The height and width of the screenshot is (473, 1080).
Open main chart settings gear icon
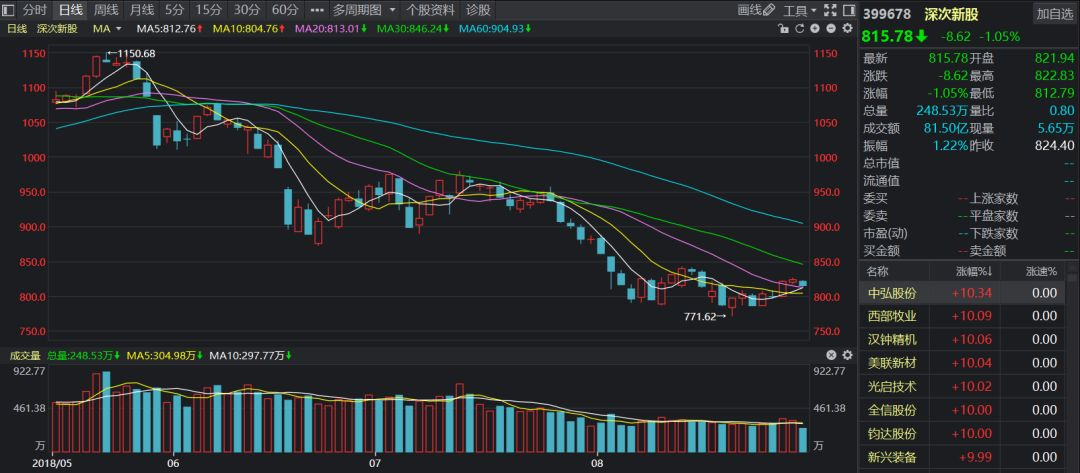pos(847,28)
